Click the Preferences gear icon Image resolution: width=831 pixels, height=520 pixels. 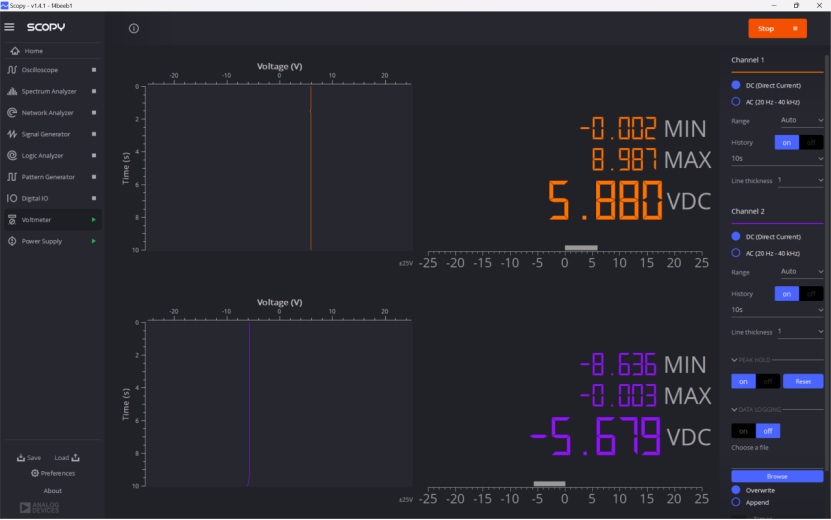[35, 473]
